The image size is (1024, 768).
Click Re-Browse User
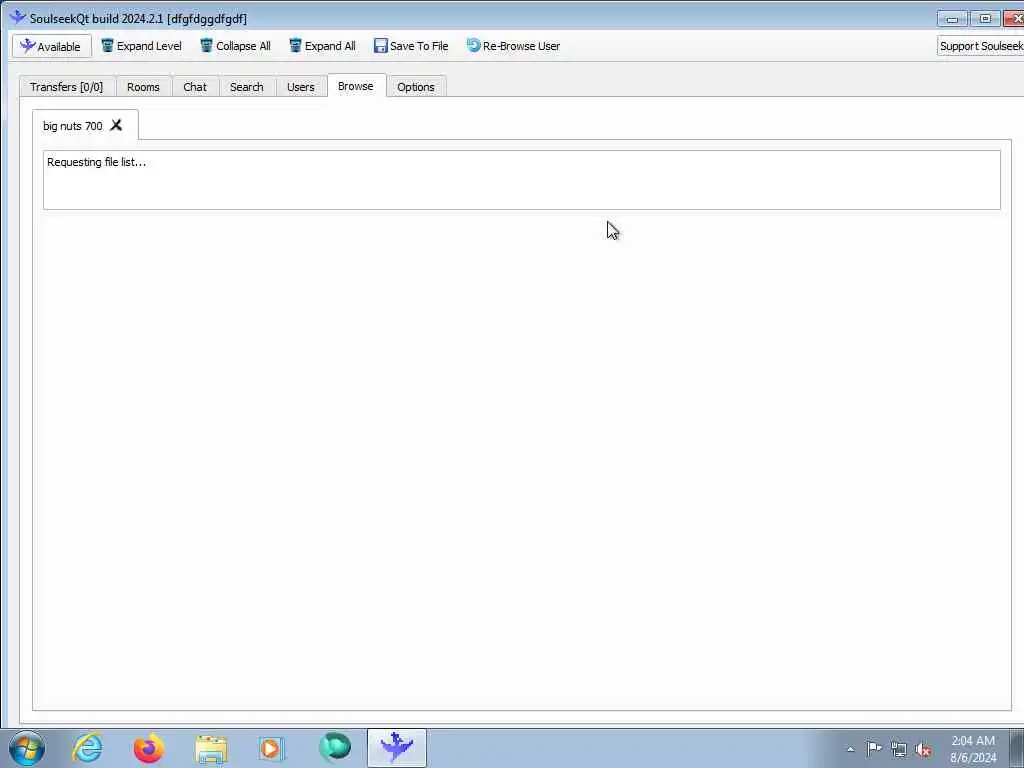pos(513,46)
